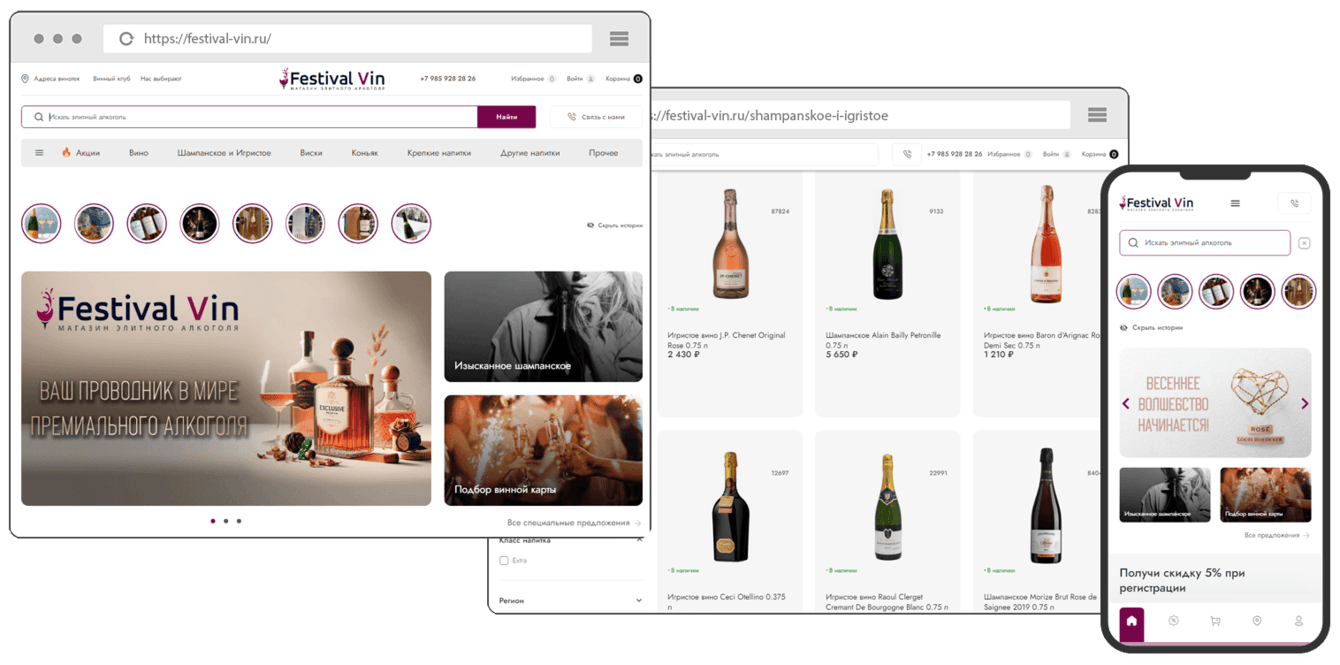Click the cart counter badge next to Корзина on homepage
1340x665 pixels.
pos(638,78)
